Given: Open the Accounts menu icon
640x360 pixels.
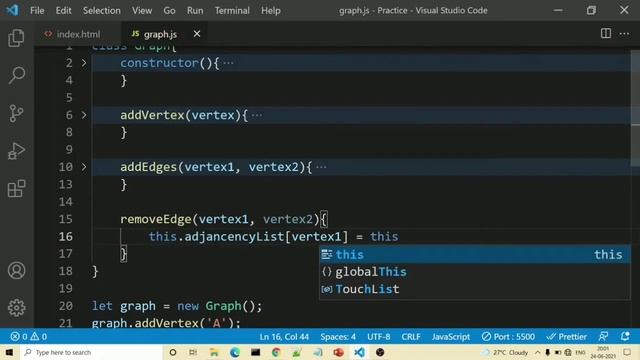Looking at the screenshot, I should 16,271.
